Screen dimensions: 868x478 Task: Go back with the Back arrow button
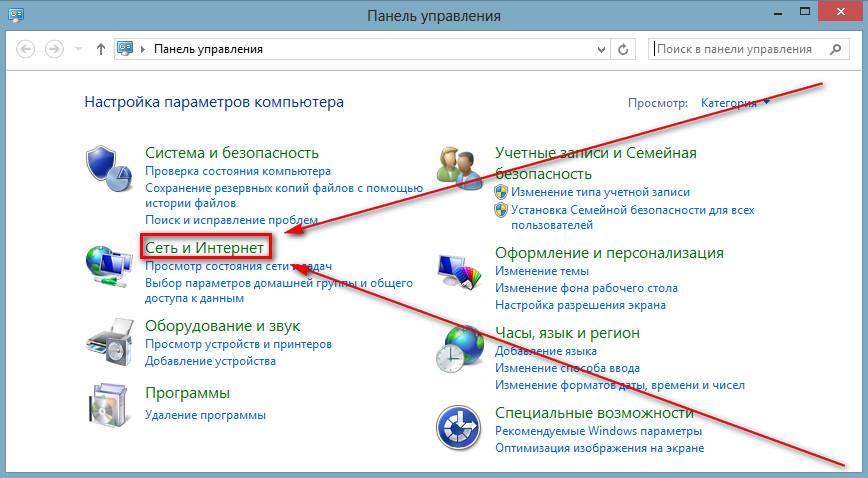tap(25, 49)
